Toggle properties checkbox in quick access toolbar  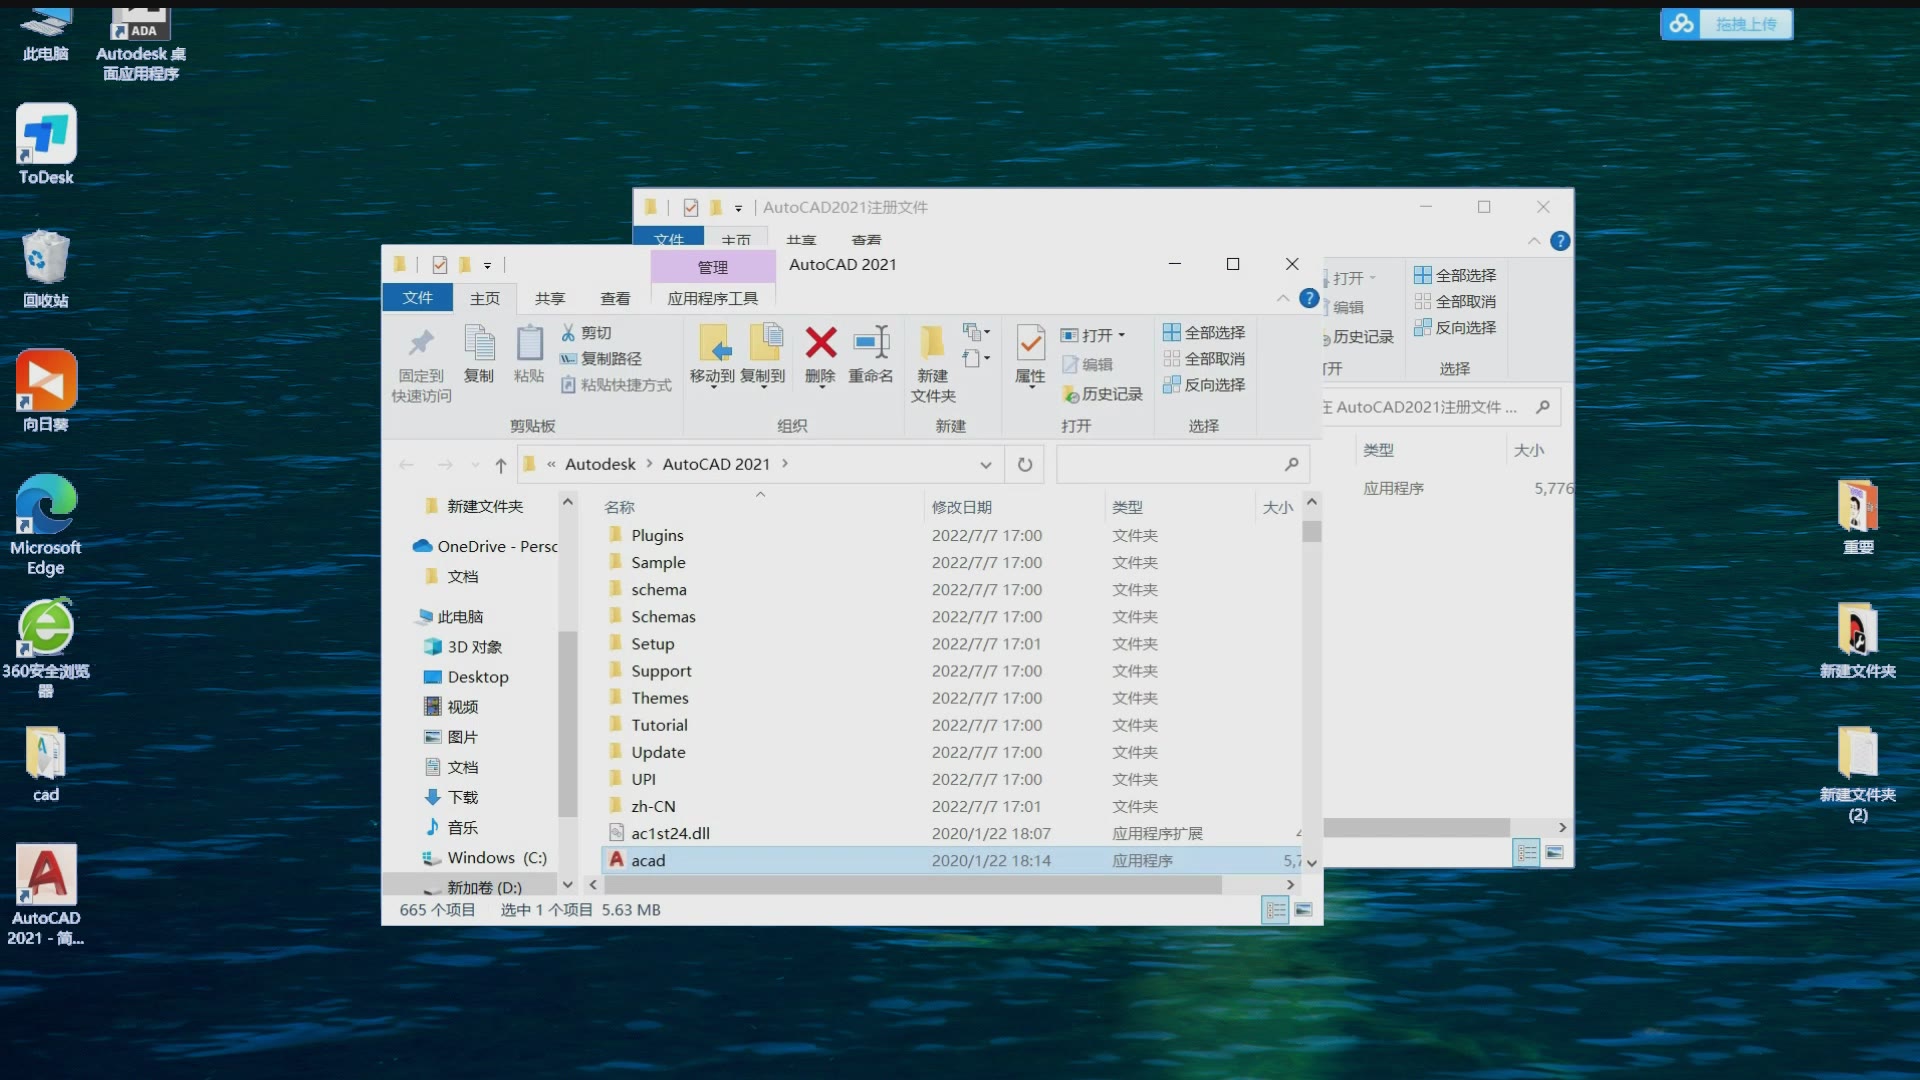[440, 265]
